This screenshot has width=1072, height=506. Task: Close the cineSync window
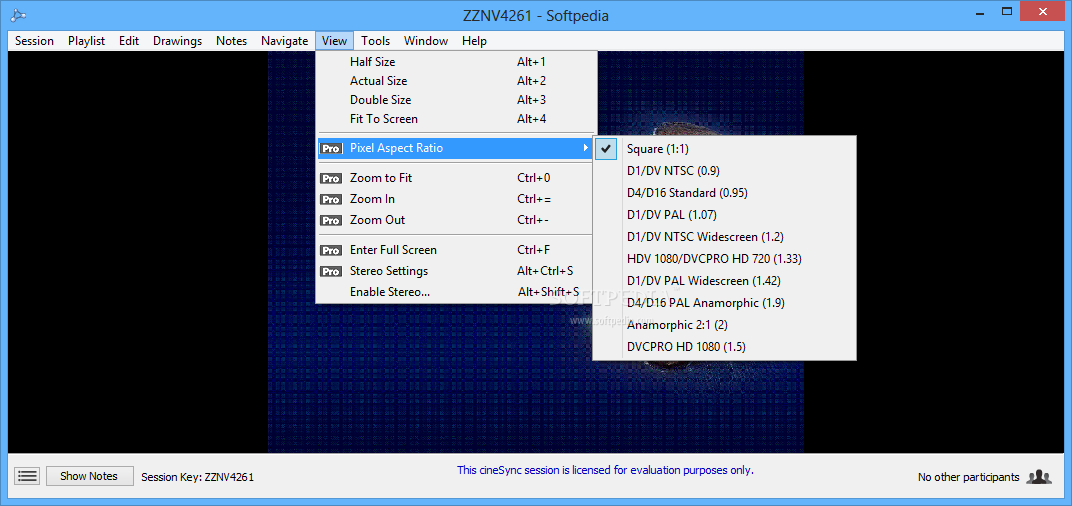pyautogui.click(x=1045, y=12)
